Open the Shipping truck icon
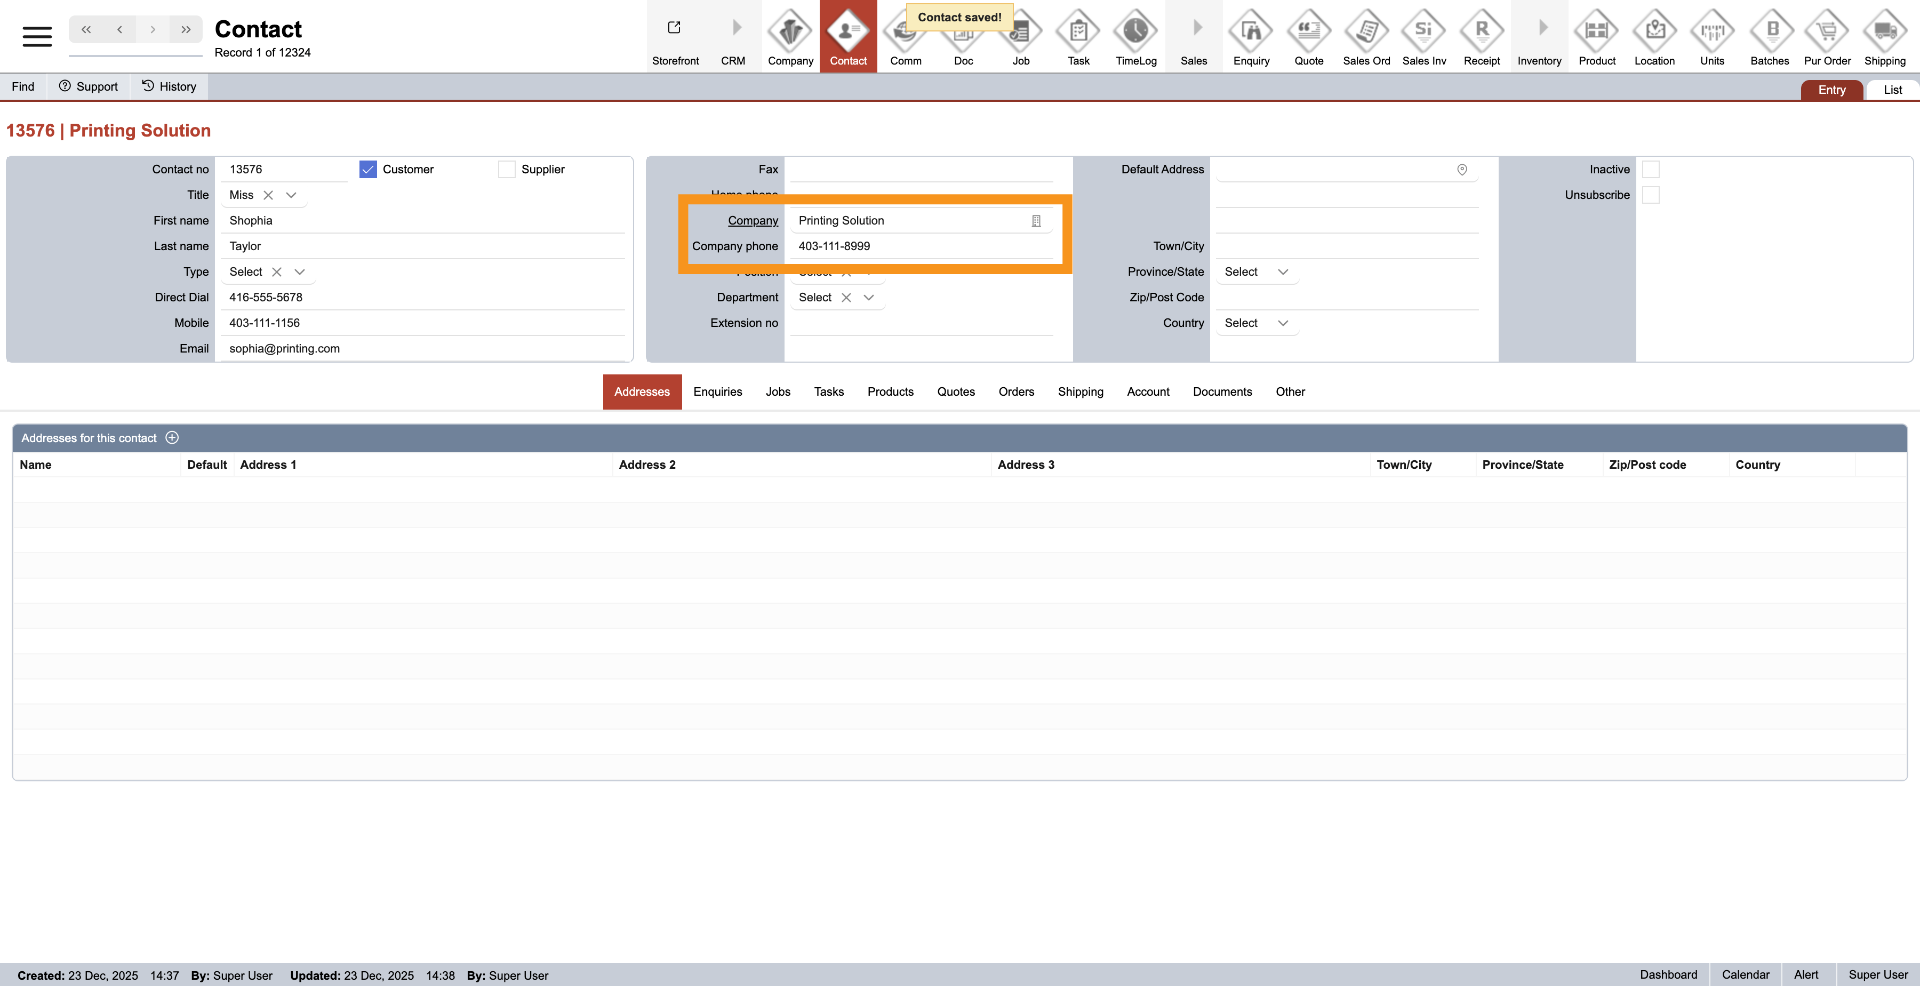Viewport: 1920px width, 986px height. [x=1884, y=33]
